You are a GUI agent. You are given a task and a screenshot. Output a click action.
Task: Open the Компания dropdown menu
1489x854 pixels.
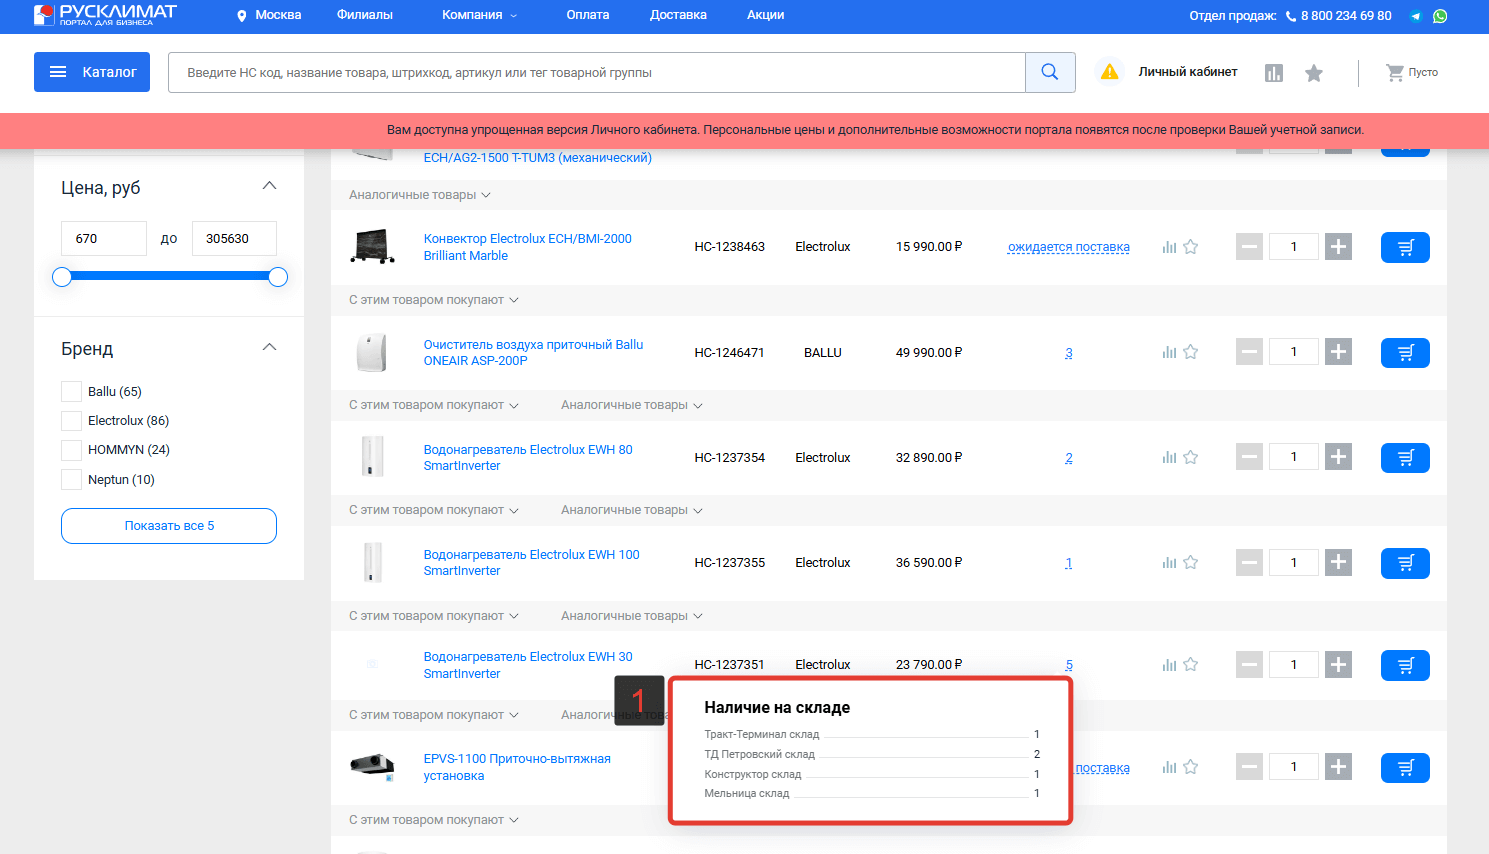480,15
